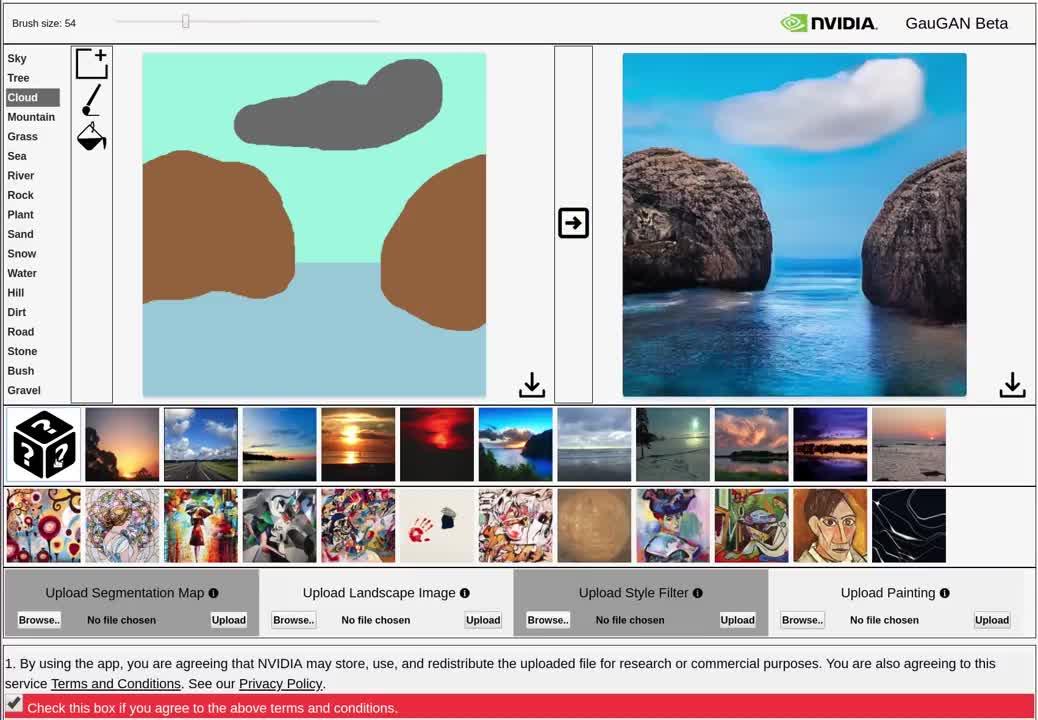
Task: Choose the Grass label
Action: 22,137
